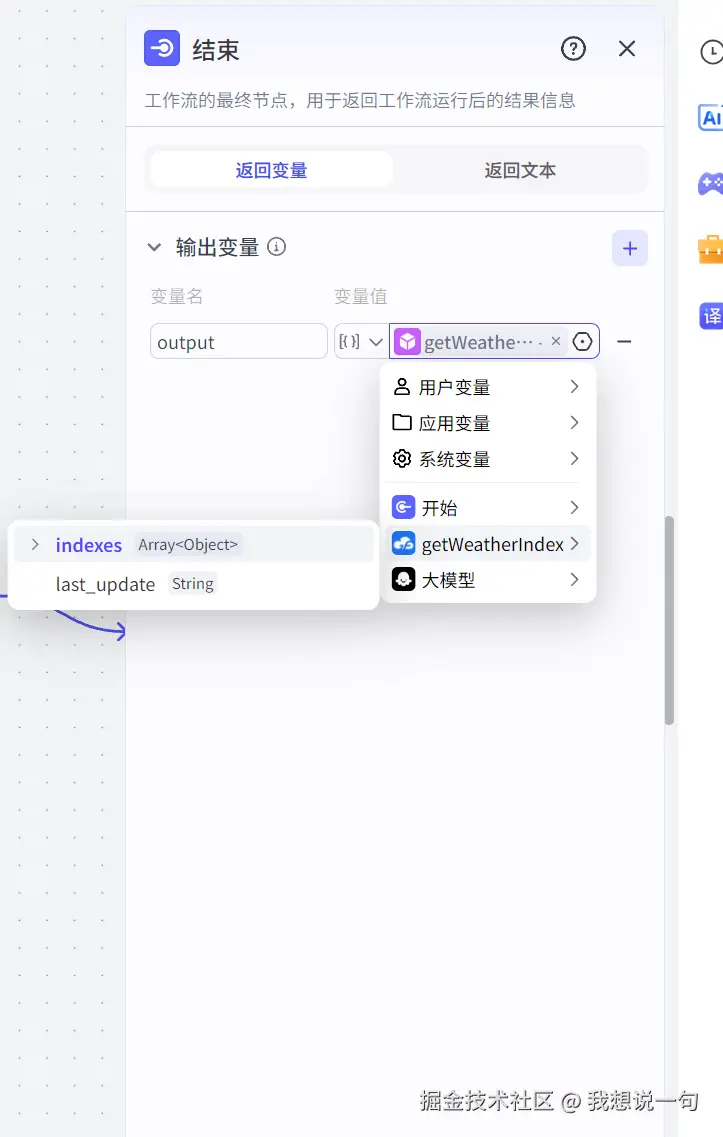723x1137 pixels.
Task: Click the folder icon beside 应用变量
Action: [402, 422]
